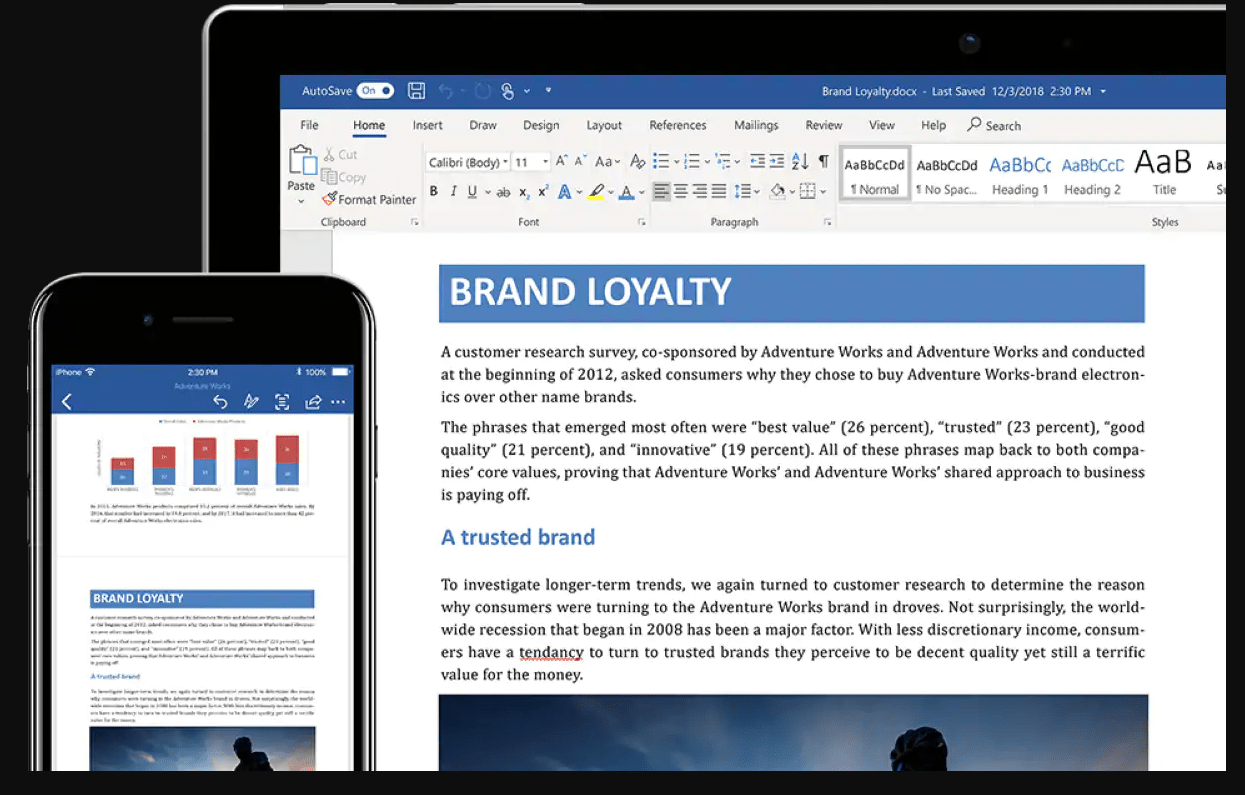Apply the blue Font Color

pyautogui.click(x=627, y=192)
